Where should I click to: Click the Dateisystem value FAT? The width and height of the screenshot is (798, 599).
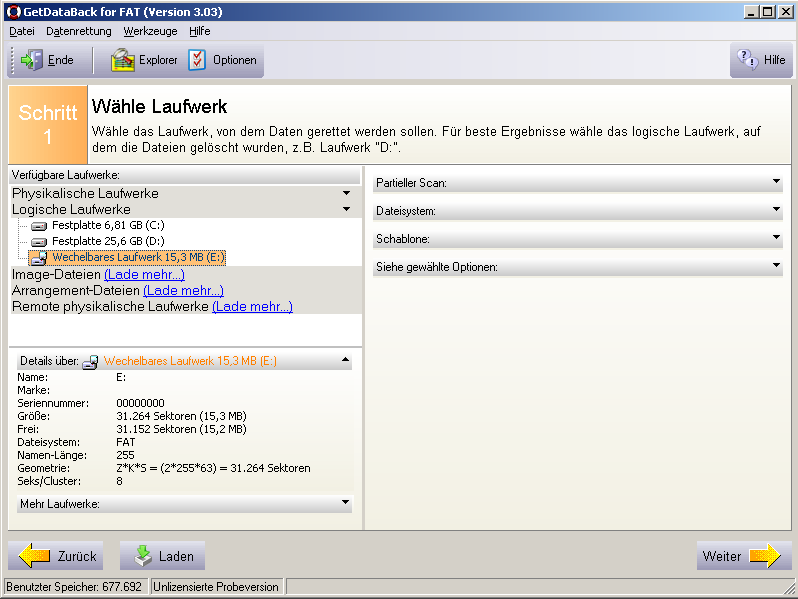click(x=126, y=442)
